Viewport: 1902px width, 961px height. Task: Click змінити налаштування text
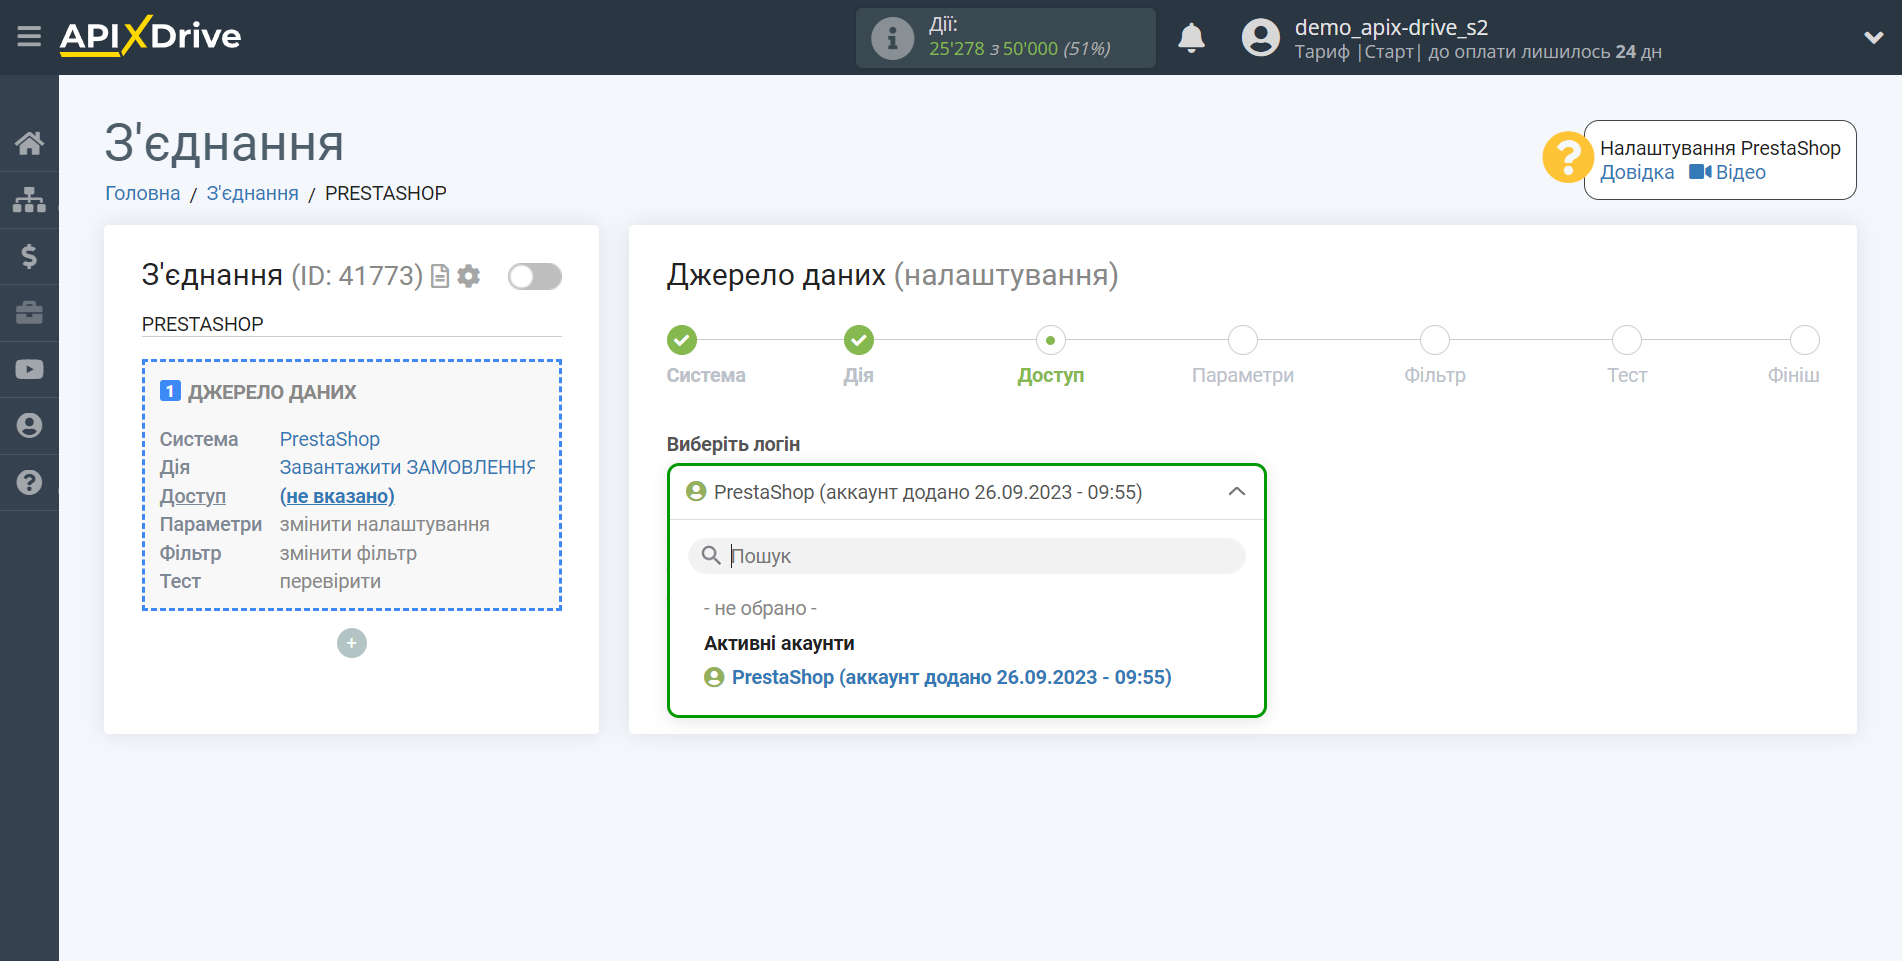coord(384,524)
